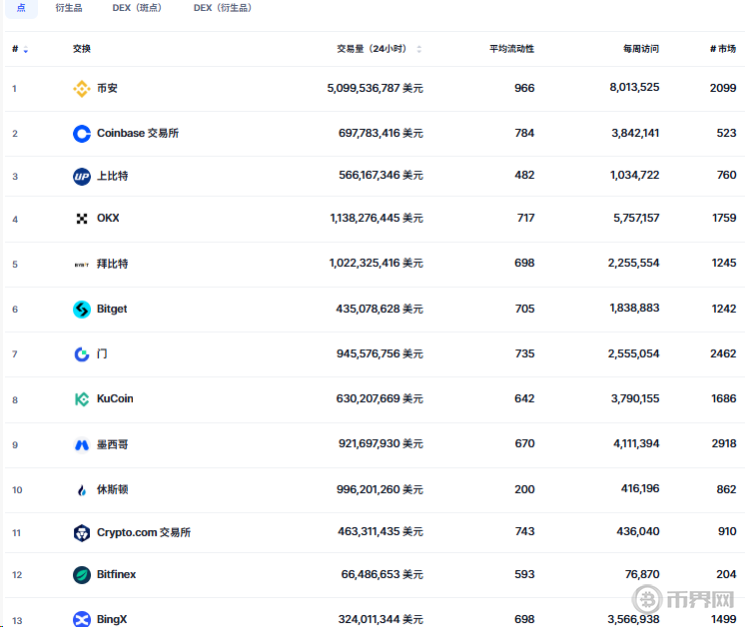This screenshot has height=627, width=745.
Task: Click volume 630,207,669 美元
Action: [x=380, y=399]
